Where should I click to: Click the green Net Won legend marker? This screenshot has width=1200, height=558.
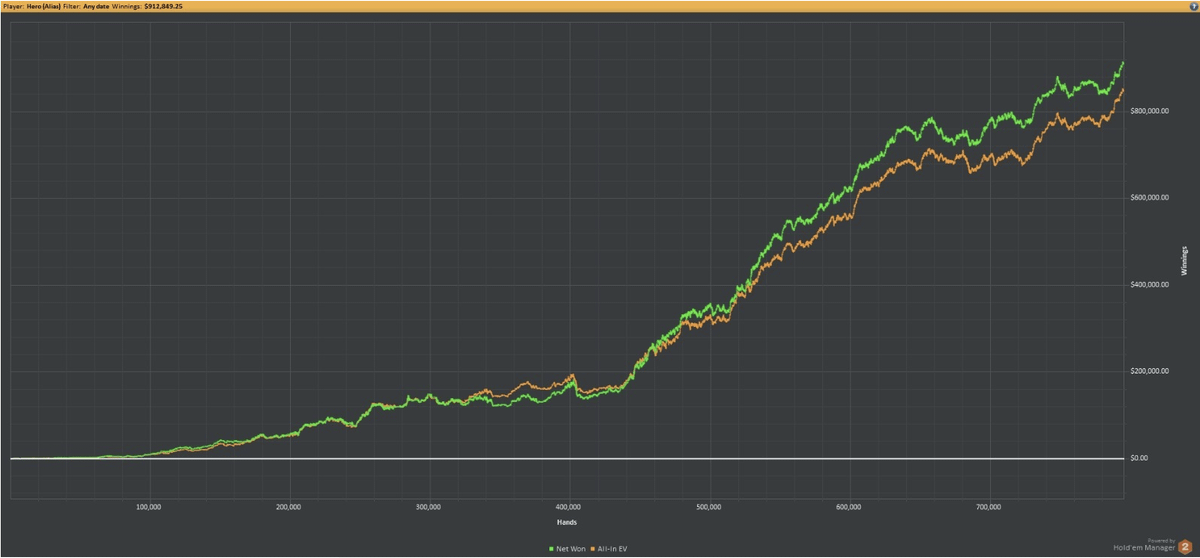(550, 549)
